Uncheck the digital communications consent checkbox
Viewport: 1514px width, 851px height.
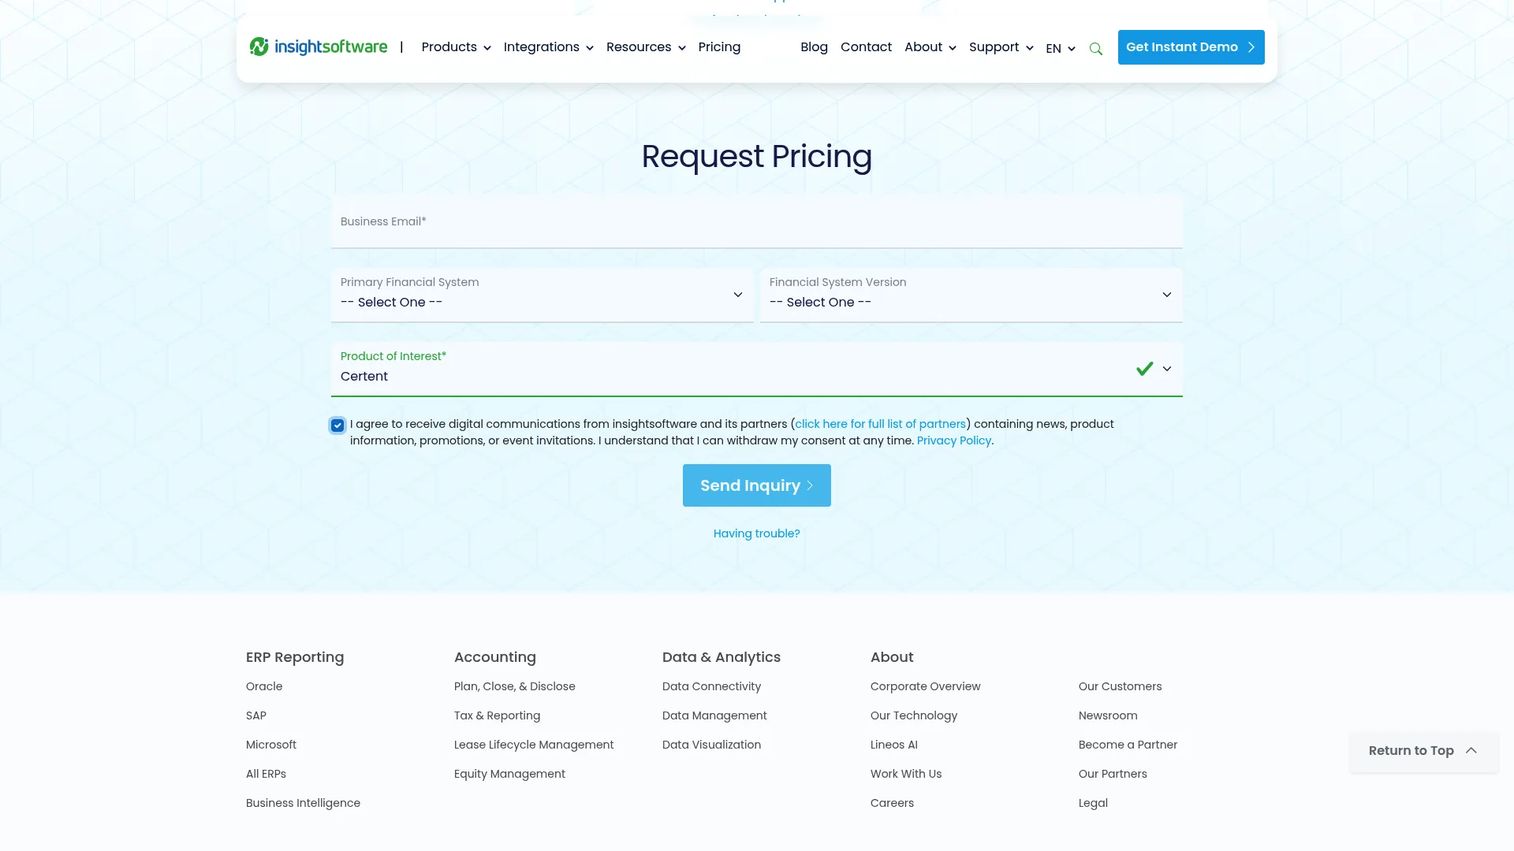[x=338, y=425]
